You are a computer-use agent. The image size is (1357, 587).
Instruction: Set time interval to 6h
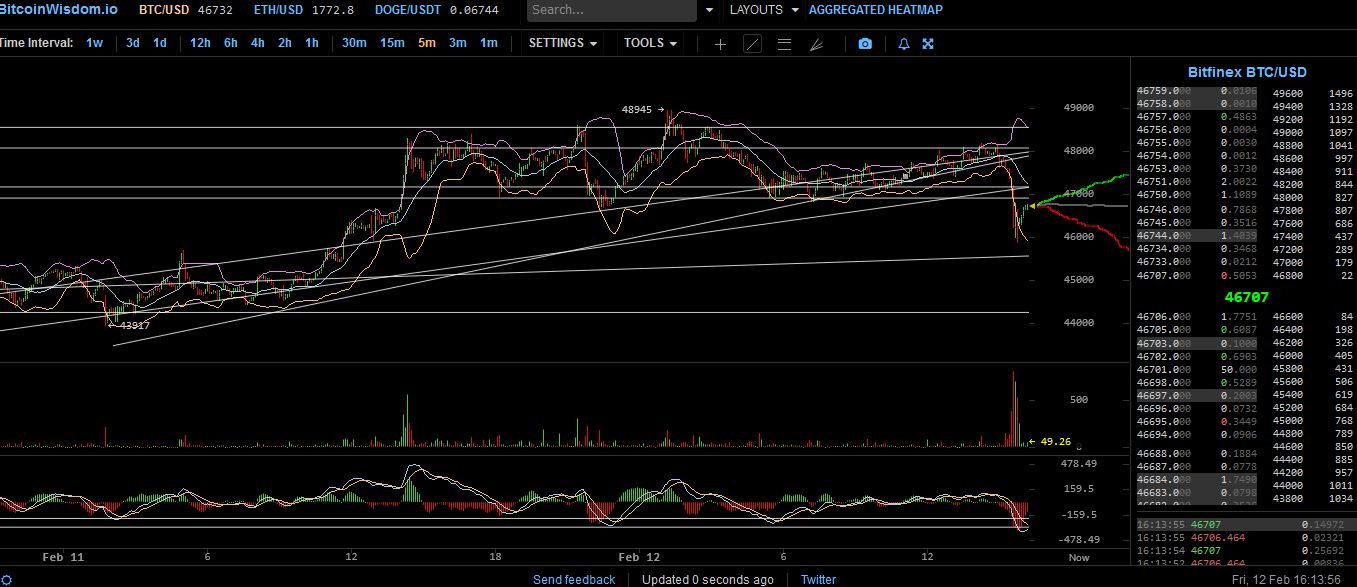point(231,43)
